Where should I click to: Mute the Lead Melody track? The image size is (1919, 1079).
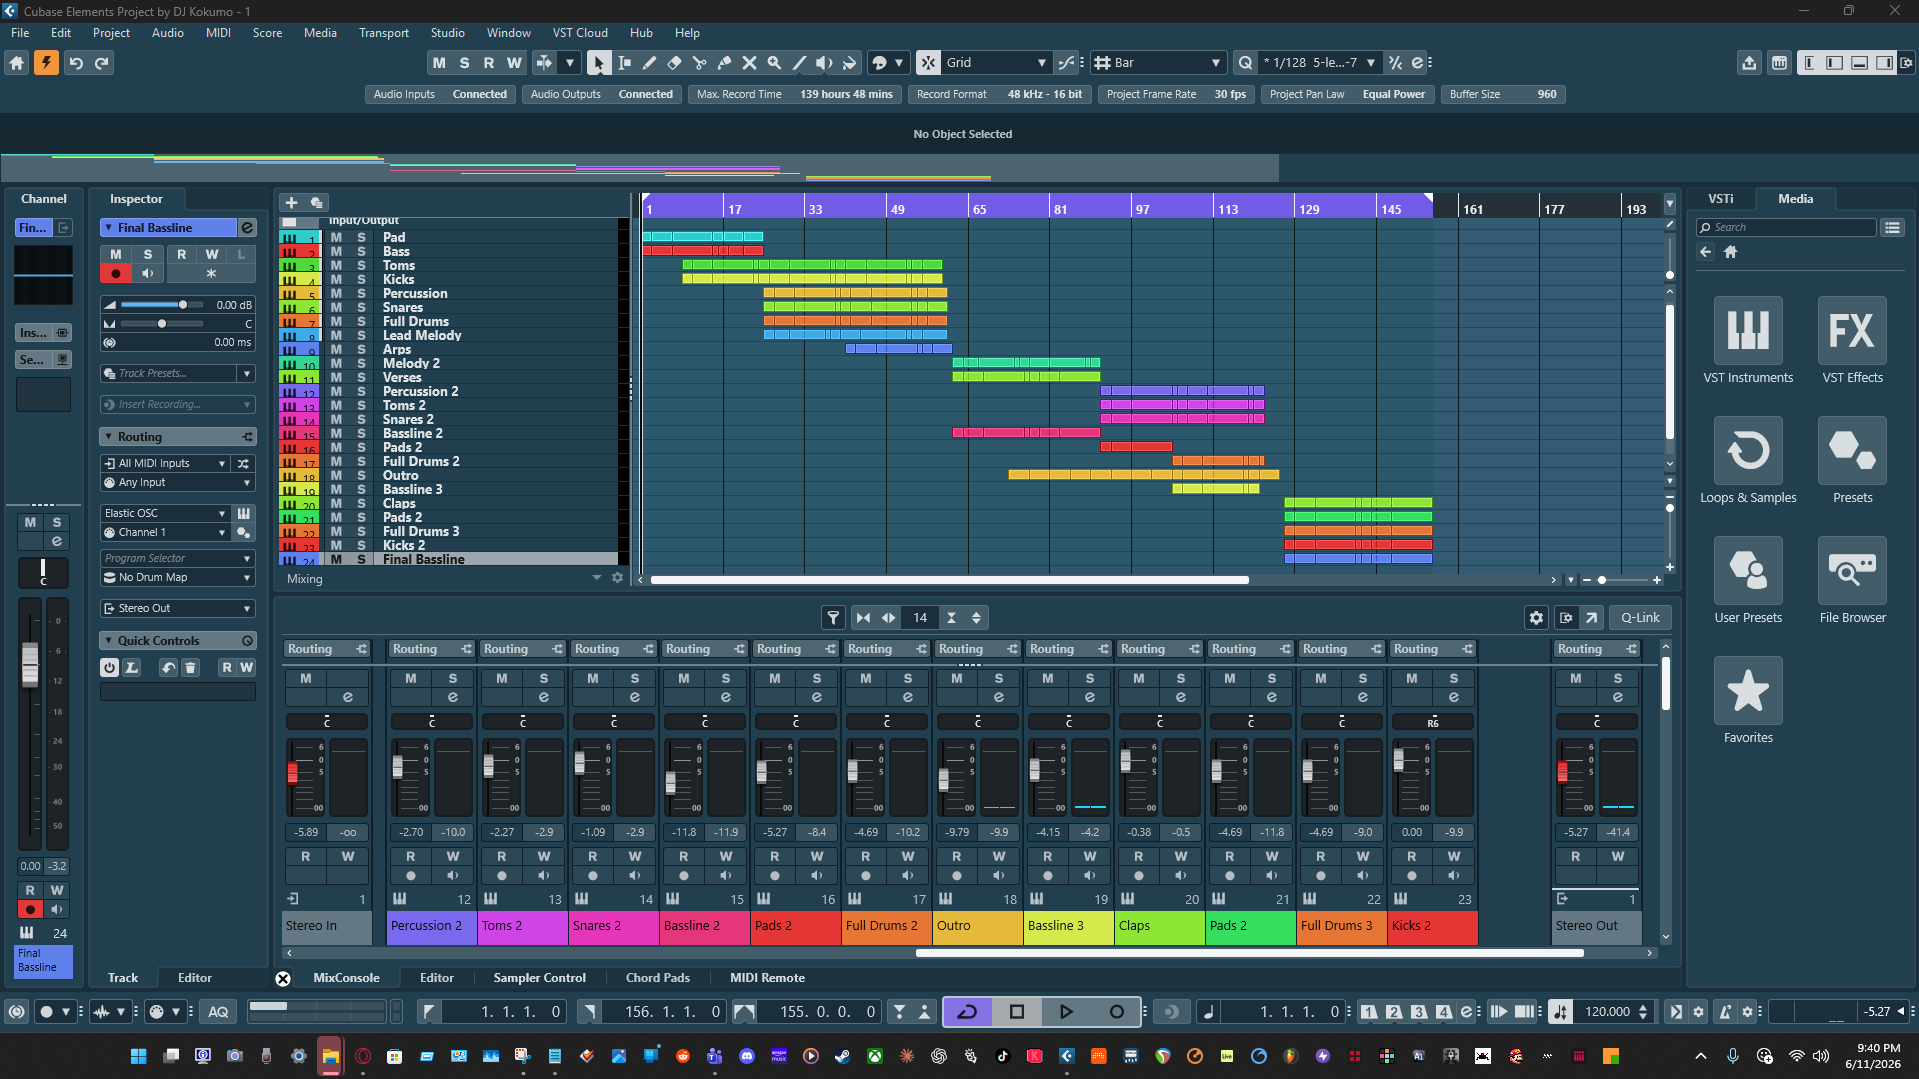point(336,335)
